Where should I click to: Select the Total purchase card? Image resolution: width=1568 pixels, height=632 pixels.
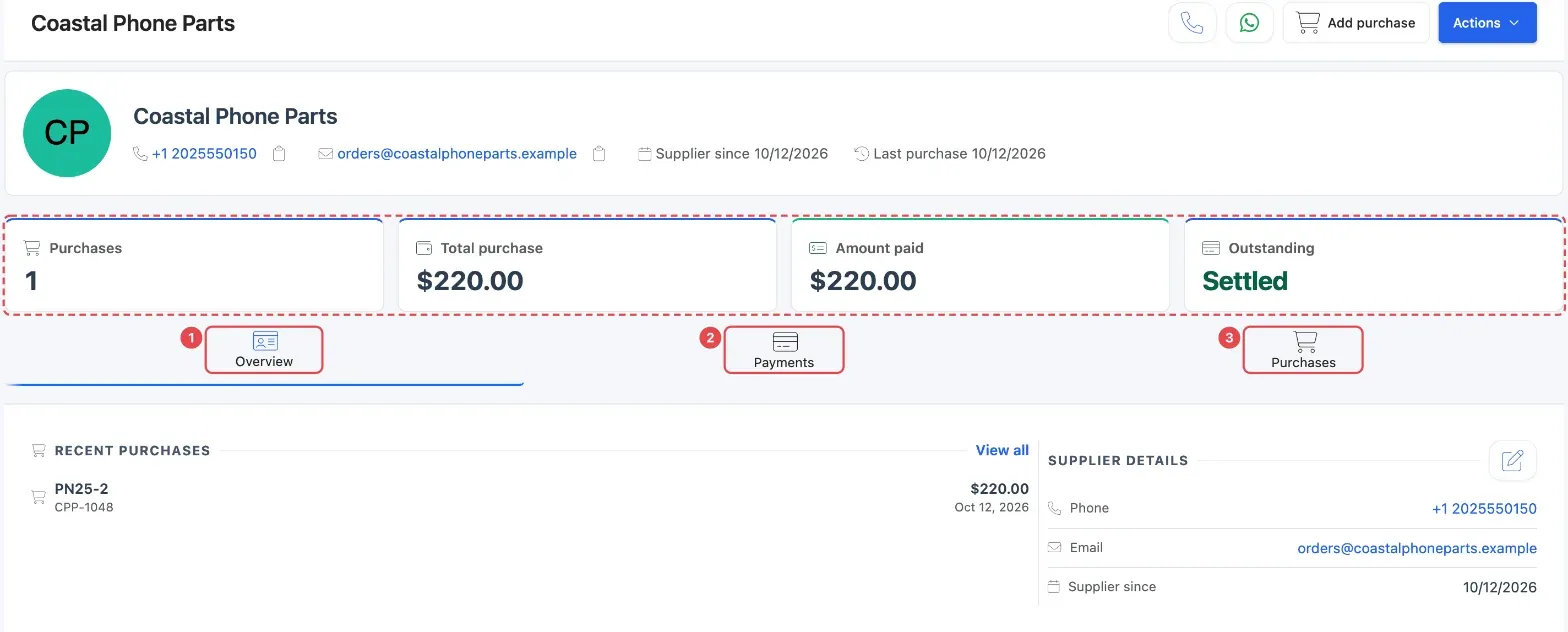(x=587, y=265)
